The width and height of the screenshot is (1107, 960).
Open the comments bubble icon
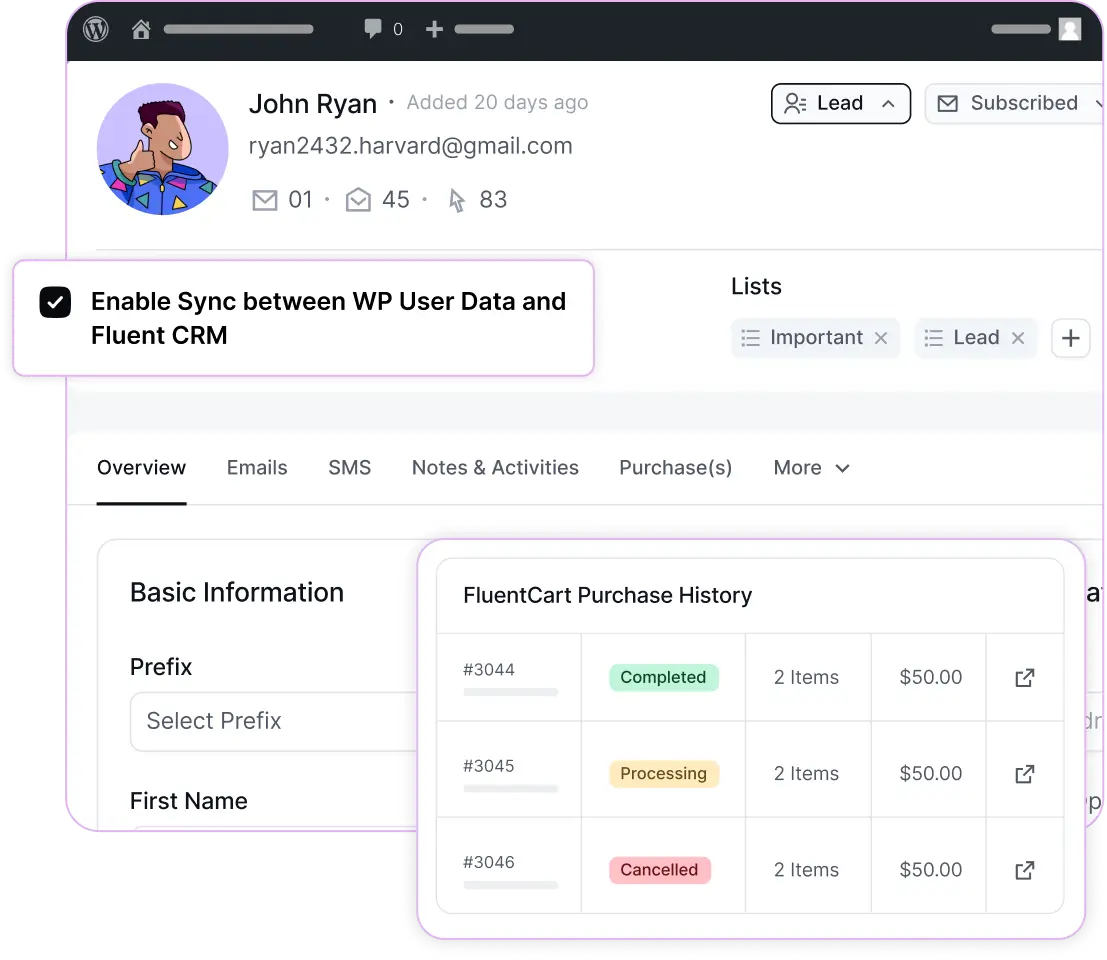click(373, 29)
